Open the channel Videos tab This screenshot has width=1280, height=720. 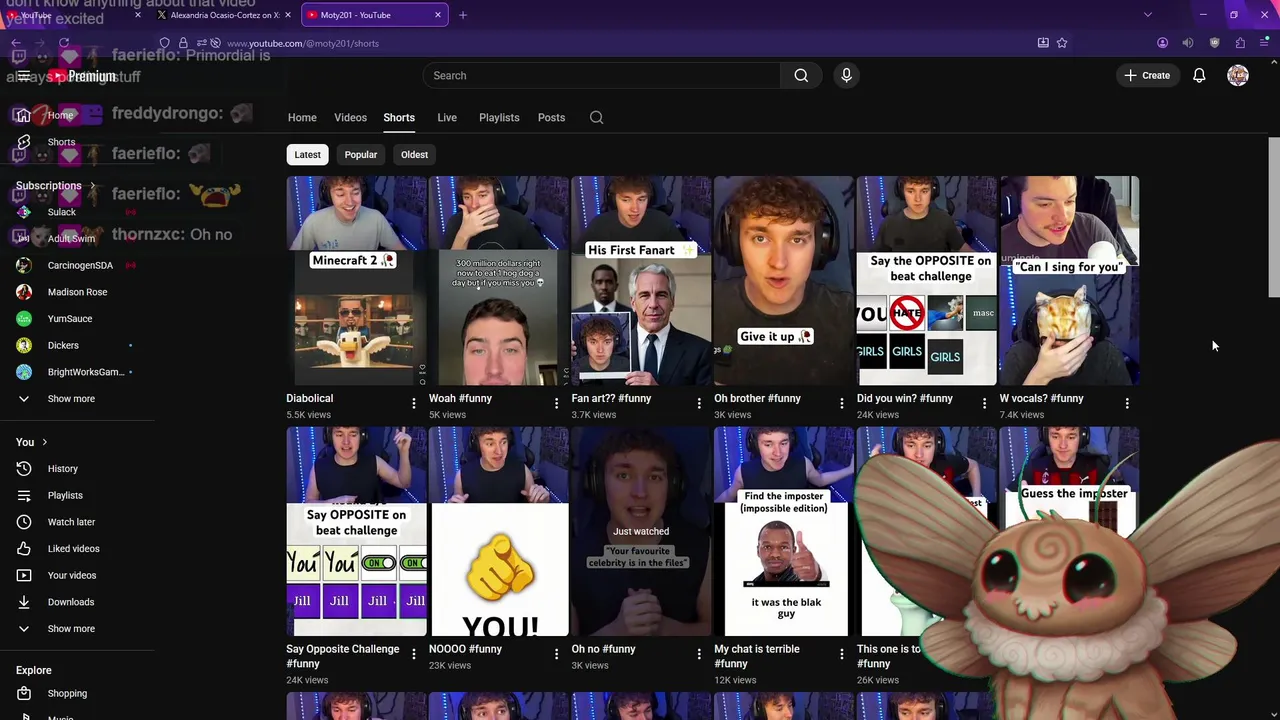(350, 118)
